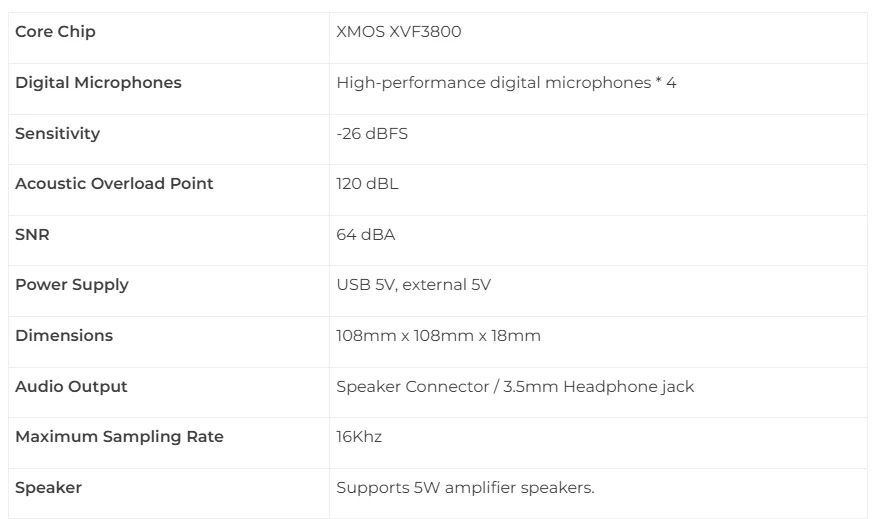Screen dimensions: 873x519
Task: Click the Core Chip row label
Action: [55, 32]
